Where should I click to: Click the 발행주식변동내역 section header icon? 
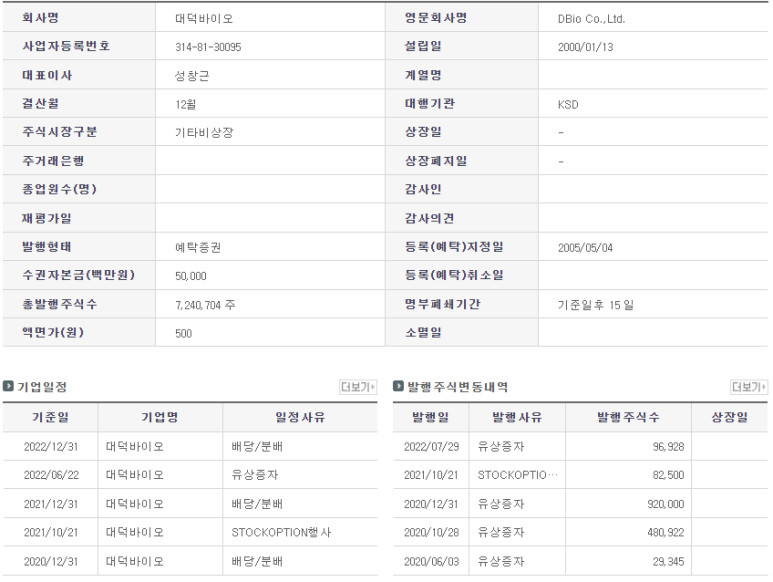(x=398, y=386)
